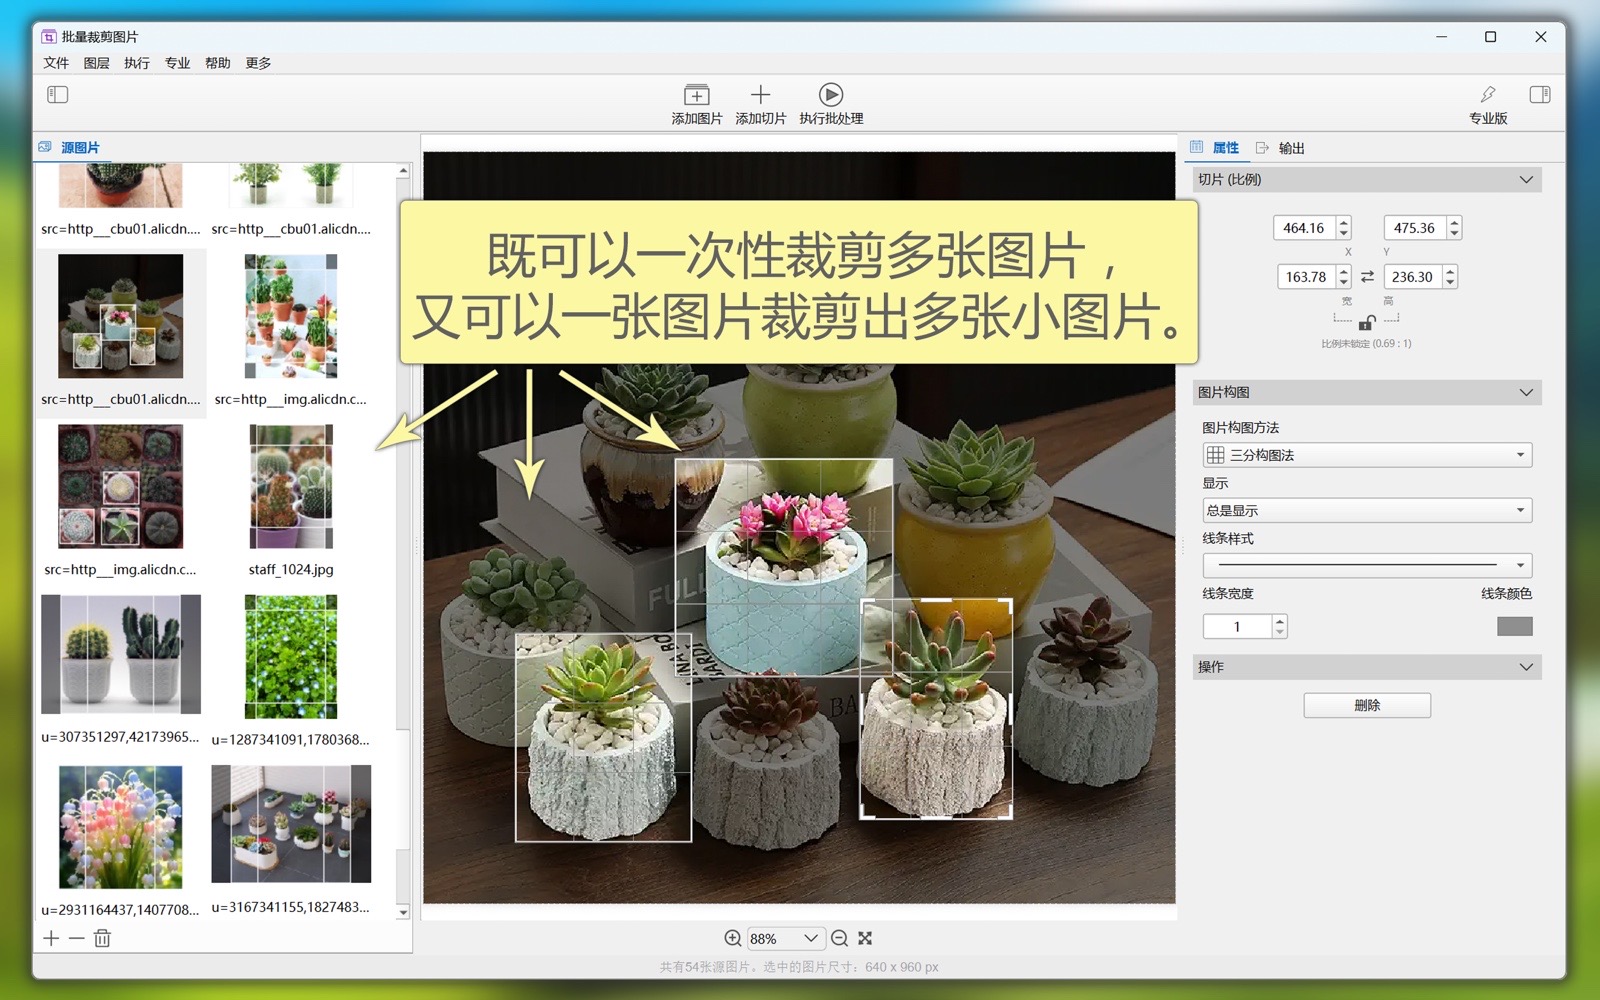Image resolution: width=1600 pixels, height=1000 pixels.
Task: Collapse the 切片 (比例) section
Action: click(1525, 180)
